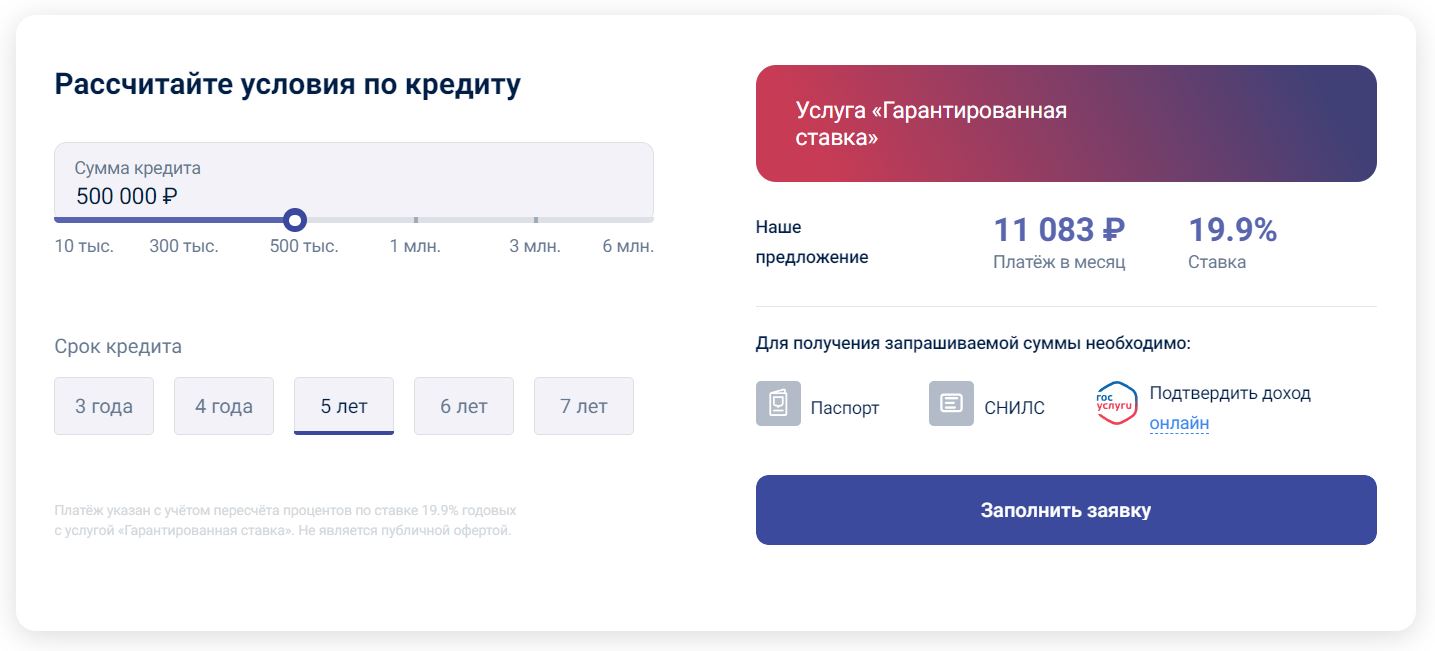The height and width of the screenshot is (651, 1435).
Task: Click the Рассчитайте условия по кредиту heading
Action: [288, 85]
